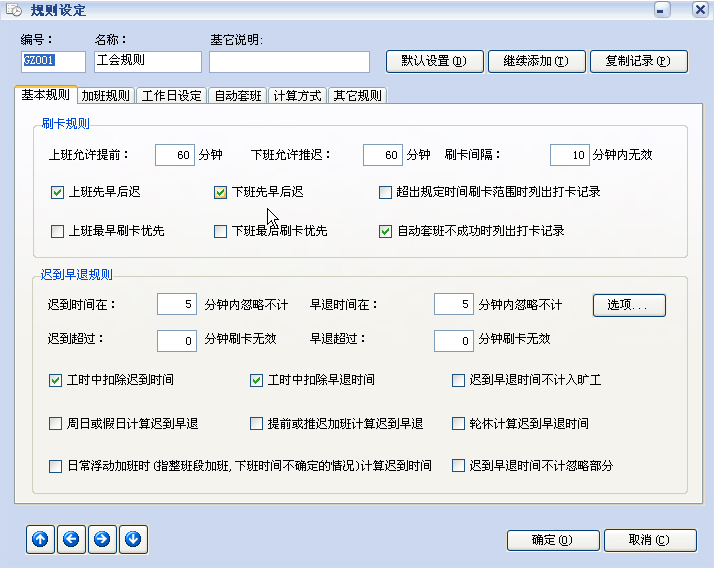Viewport: 714px width, 568px height.
Task: Click the 名称 input field
Action: [147, 61]
